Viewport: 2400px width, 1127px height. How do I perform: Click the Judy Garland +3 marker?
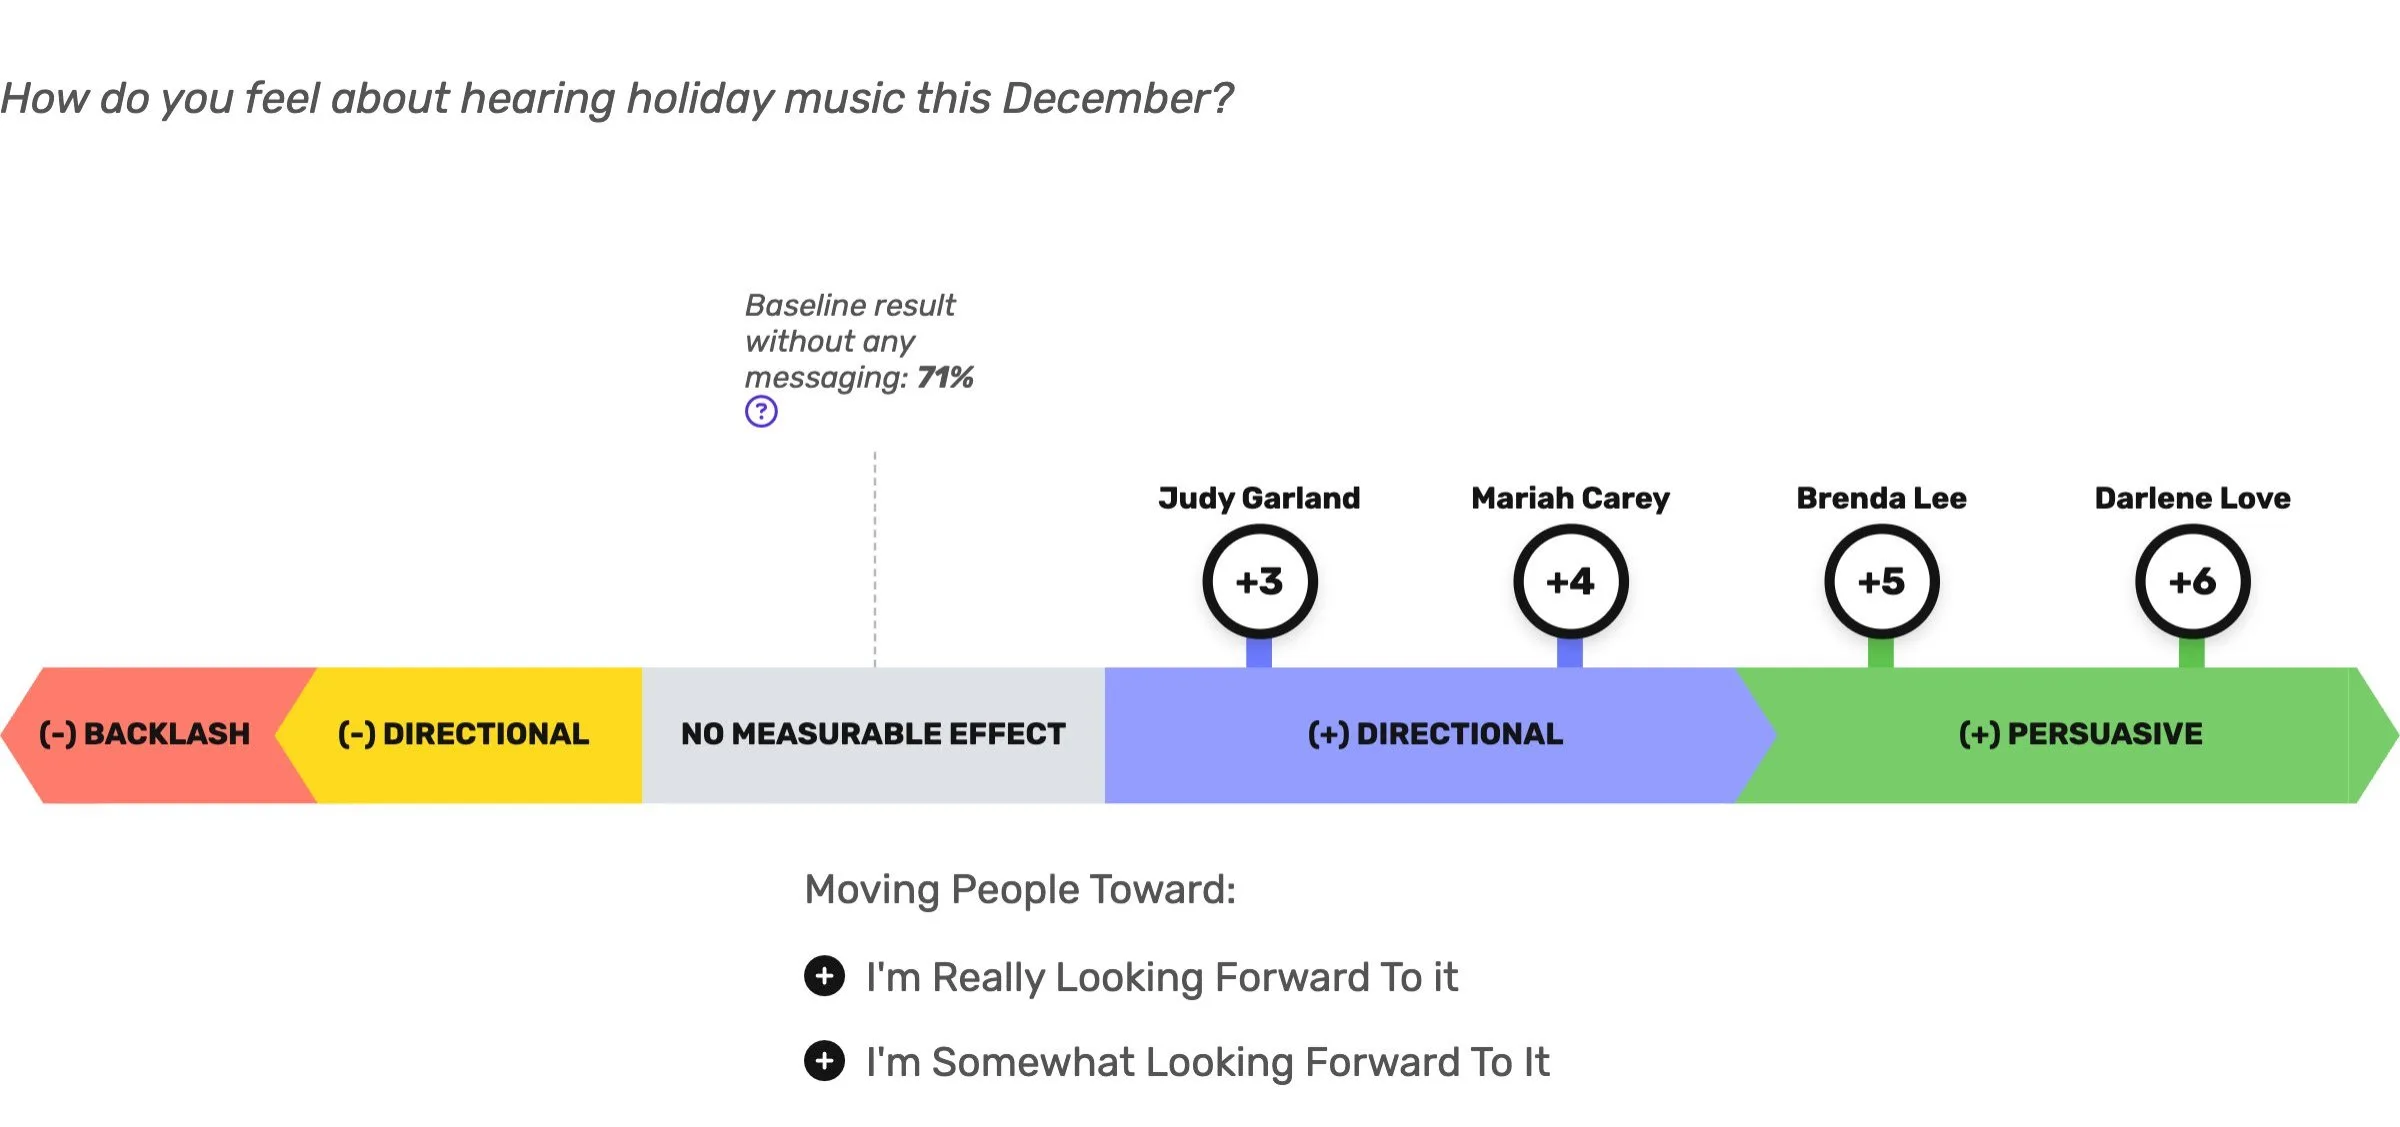pos(1259,582)
